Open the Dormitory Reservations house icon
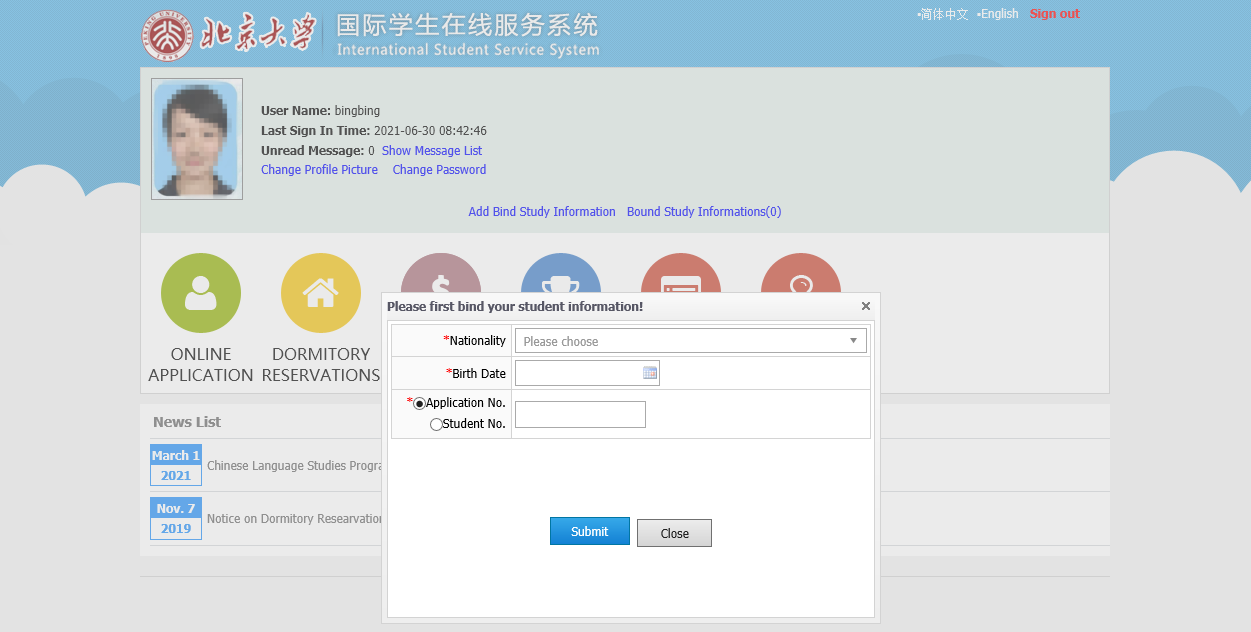 (x=321, y=293)
